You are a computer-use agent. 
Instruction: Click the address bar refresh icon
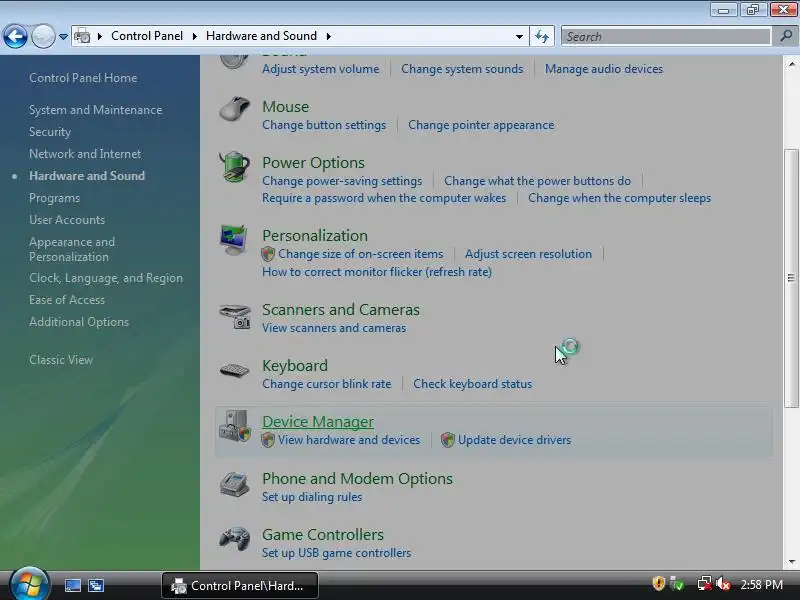542,36
